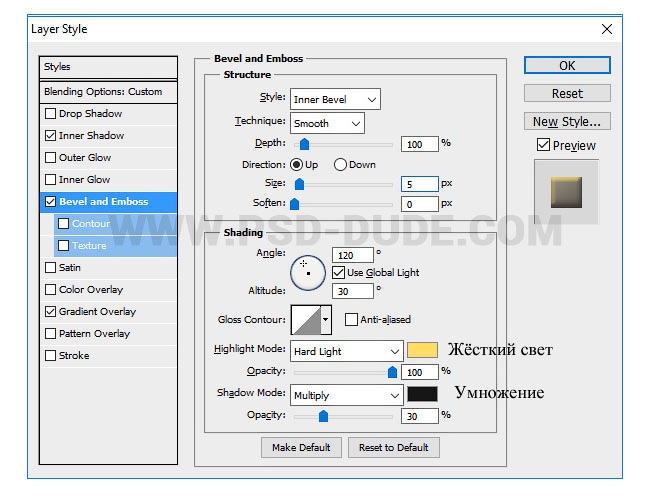Viewport: 650px width, 496px height.
Task: Open the Satin settings entry
Action: tap(108, 268)
